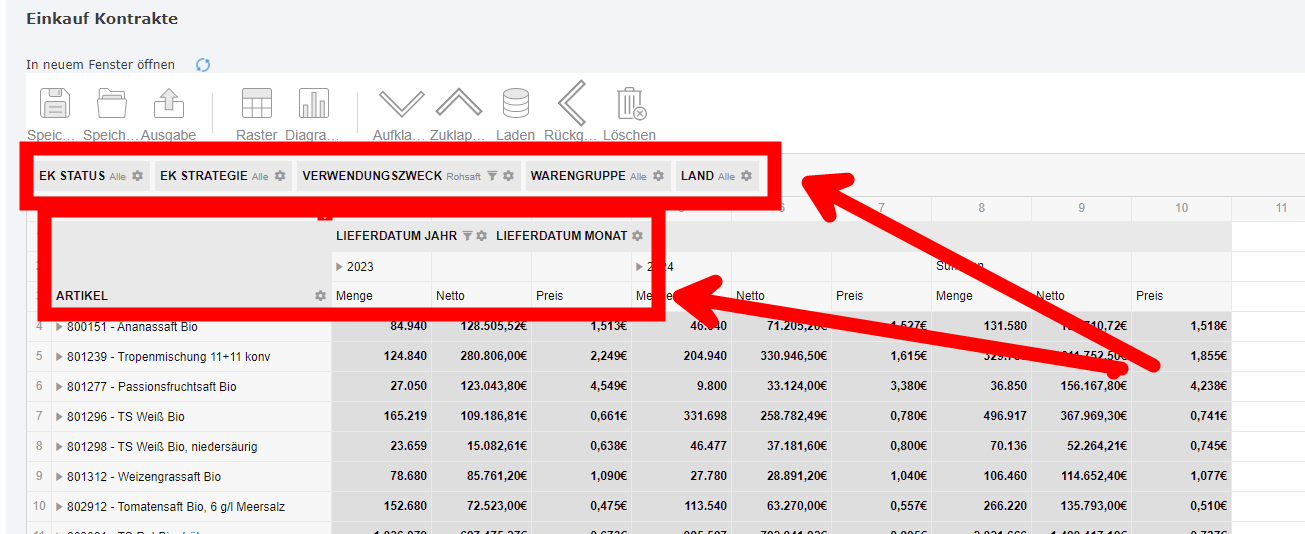
Task: Open the EK STATUS gear settings
Action: coord(138,176)
